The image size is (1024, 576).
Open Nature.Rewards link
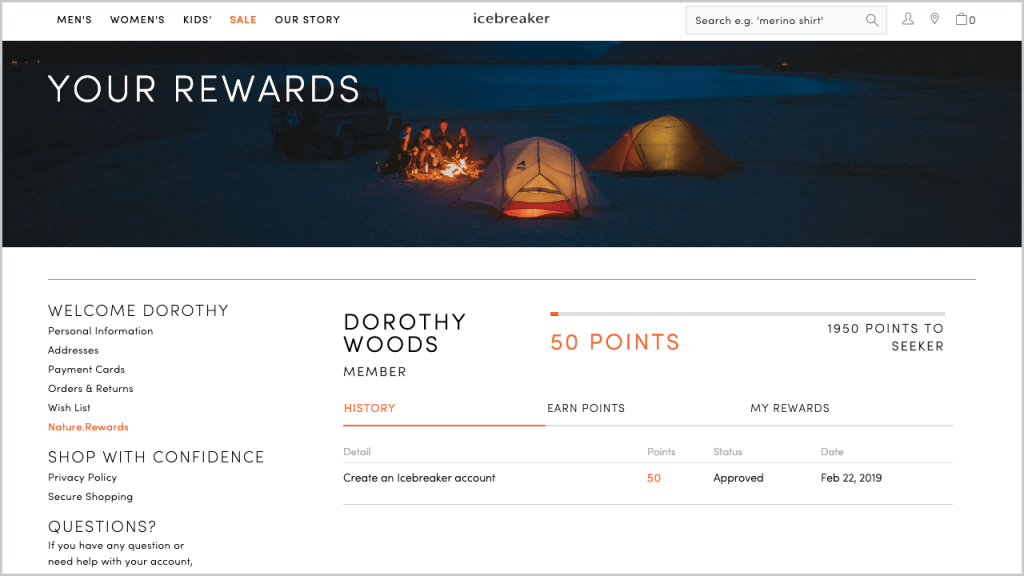click(88, 427)
